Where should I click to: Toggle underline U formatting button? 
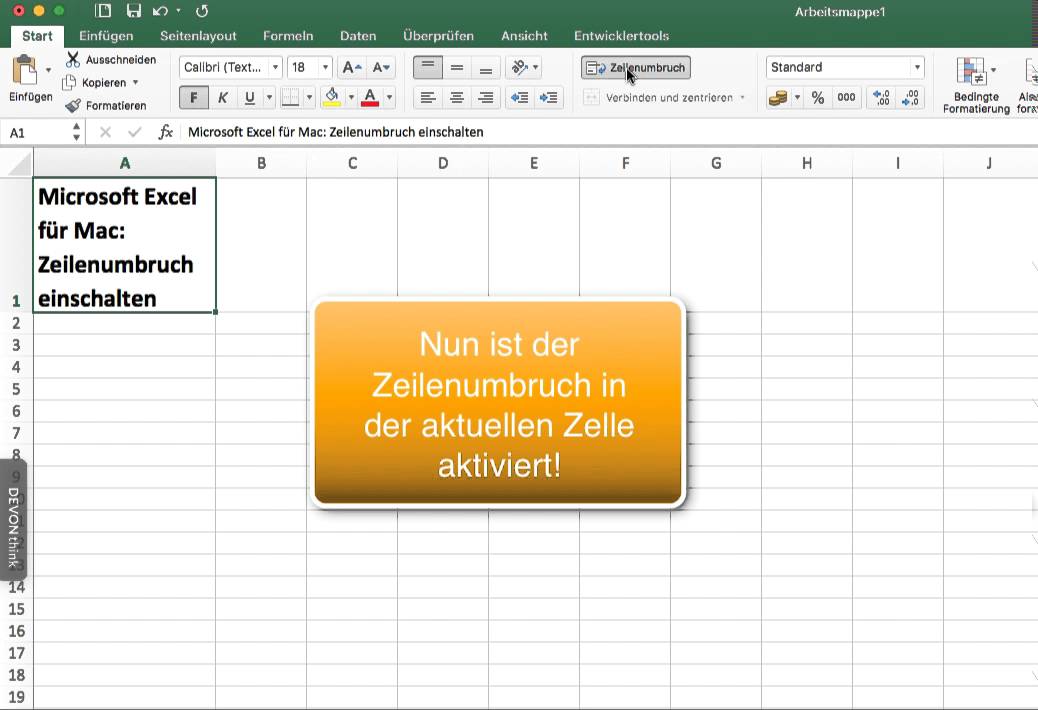250,98
